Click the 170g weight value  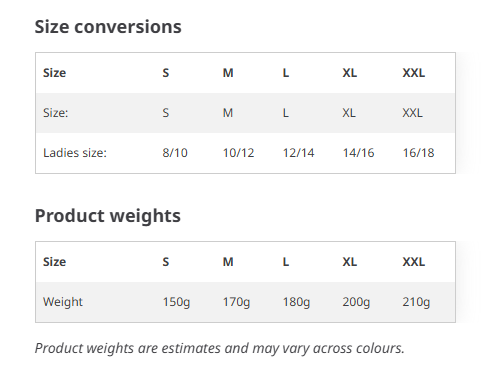[236, 302]
